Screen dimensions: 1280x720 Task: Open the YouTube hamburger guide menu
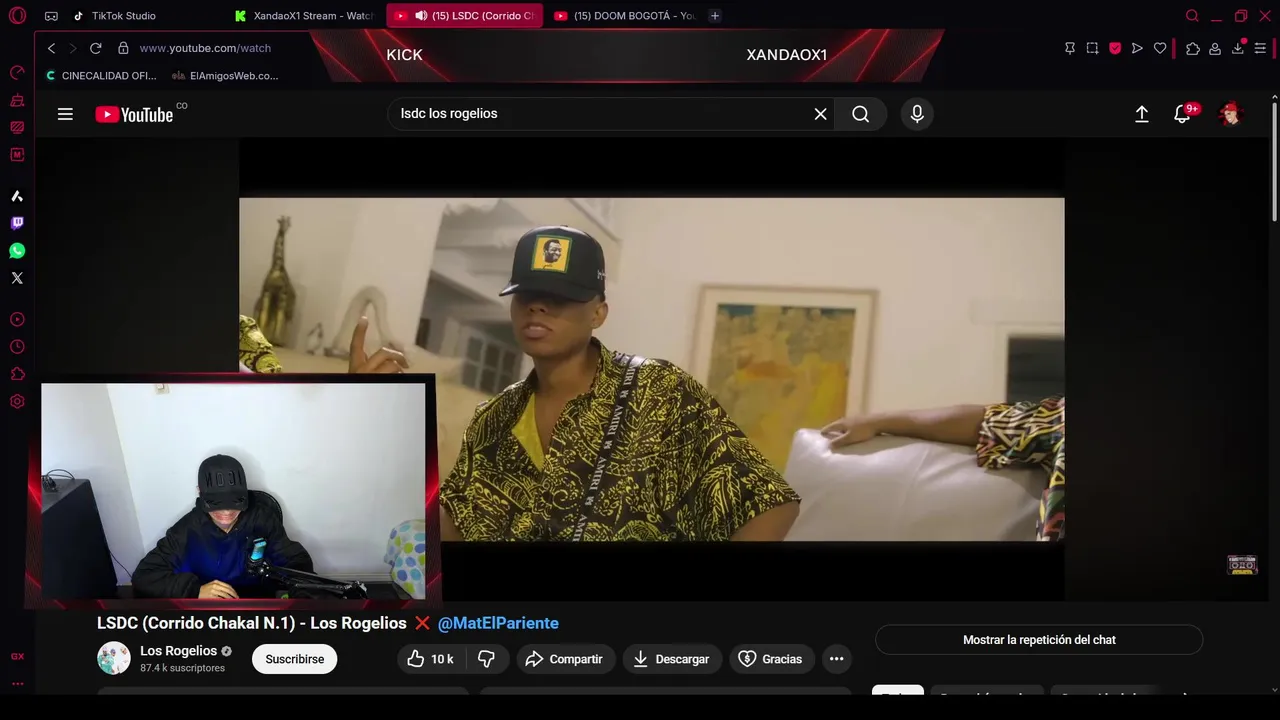tap(65, 114)
